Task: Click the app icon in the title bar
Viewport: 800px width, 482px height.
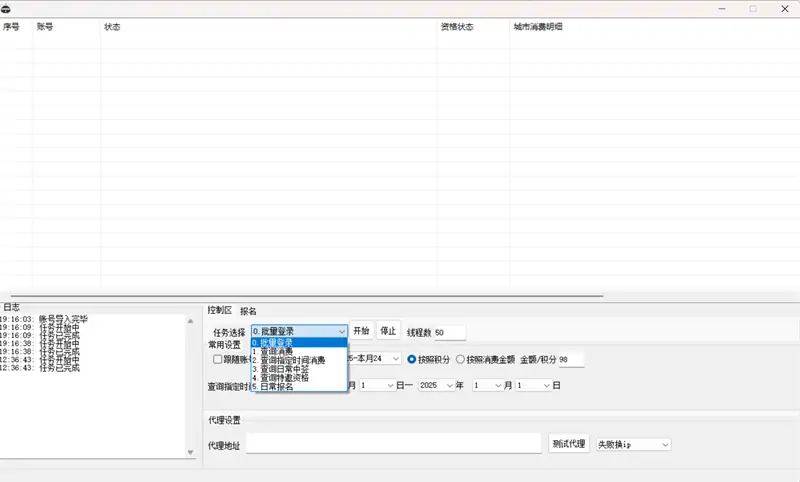Action: 7,8
